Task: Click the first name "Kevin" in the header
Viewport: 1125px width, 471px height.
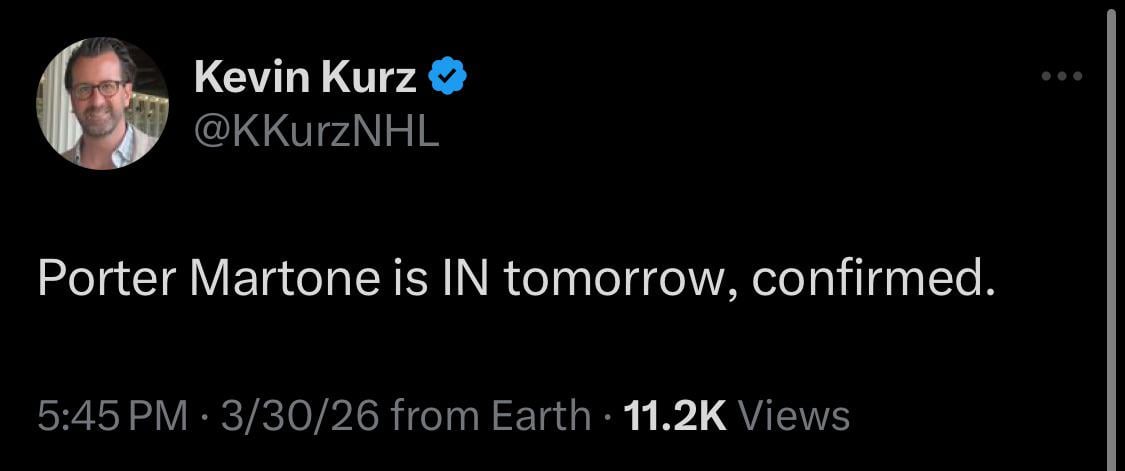Action: 252,78
